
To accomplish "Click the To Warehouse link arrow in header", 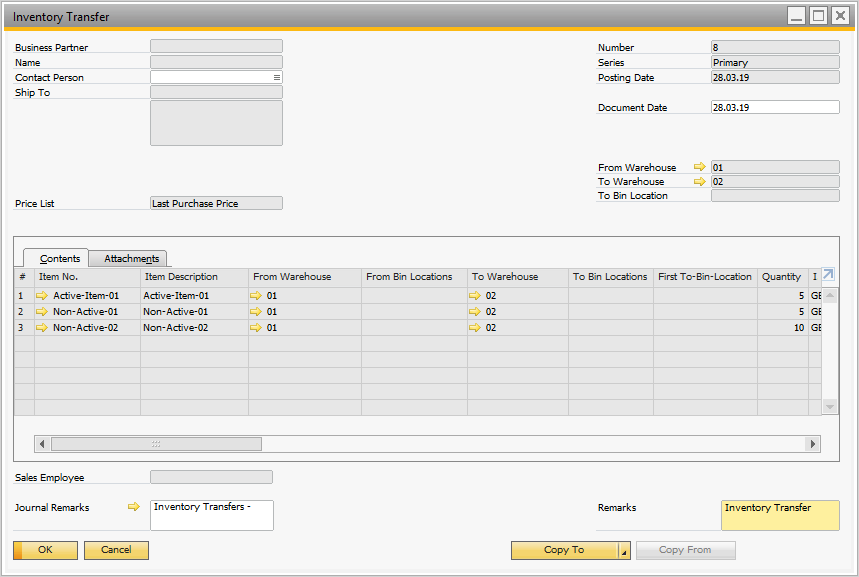I will coord(699,182).
